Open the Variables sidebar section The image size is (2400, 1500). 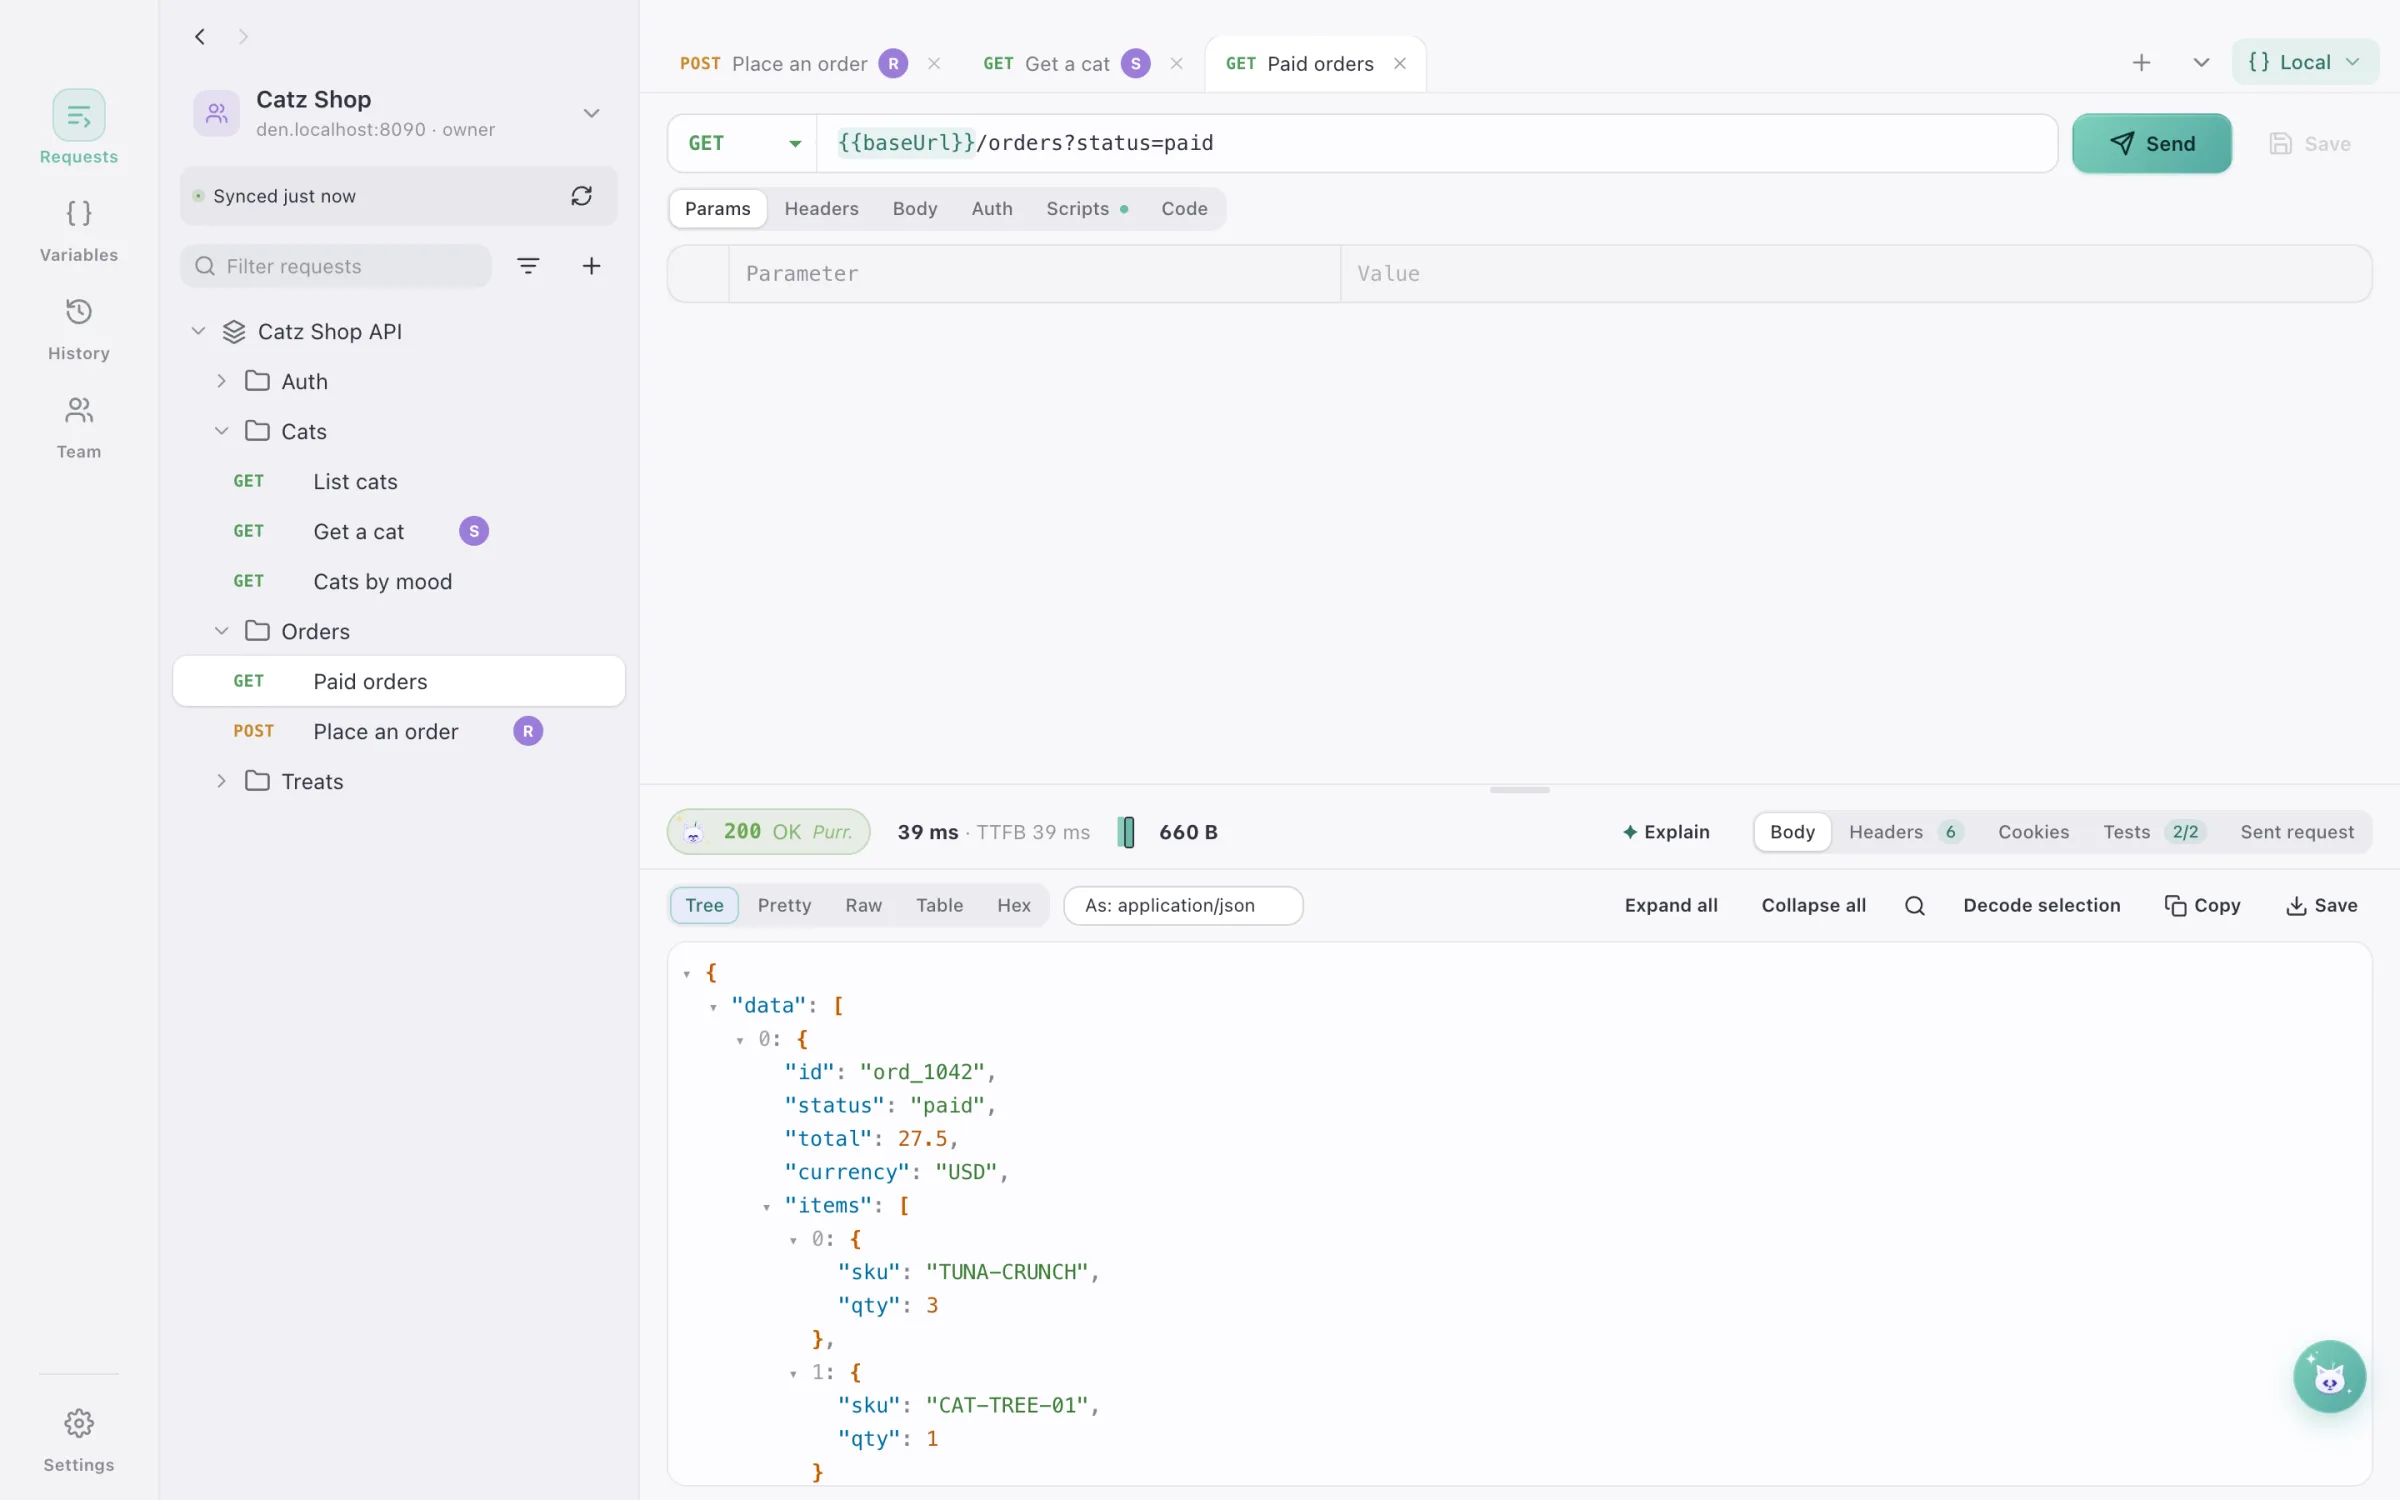pyautogui.click(x=79, y=231)
